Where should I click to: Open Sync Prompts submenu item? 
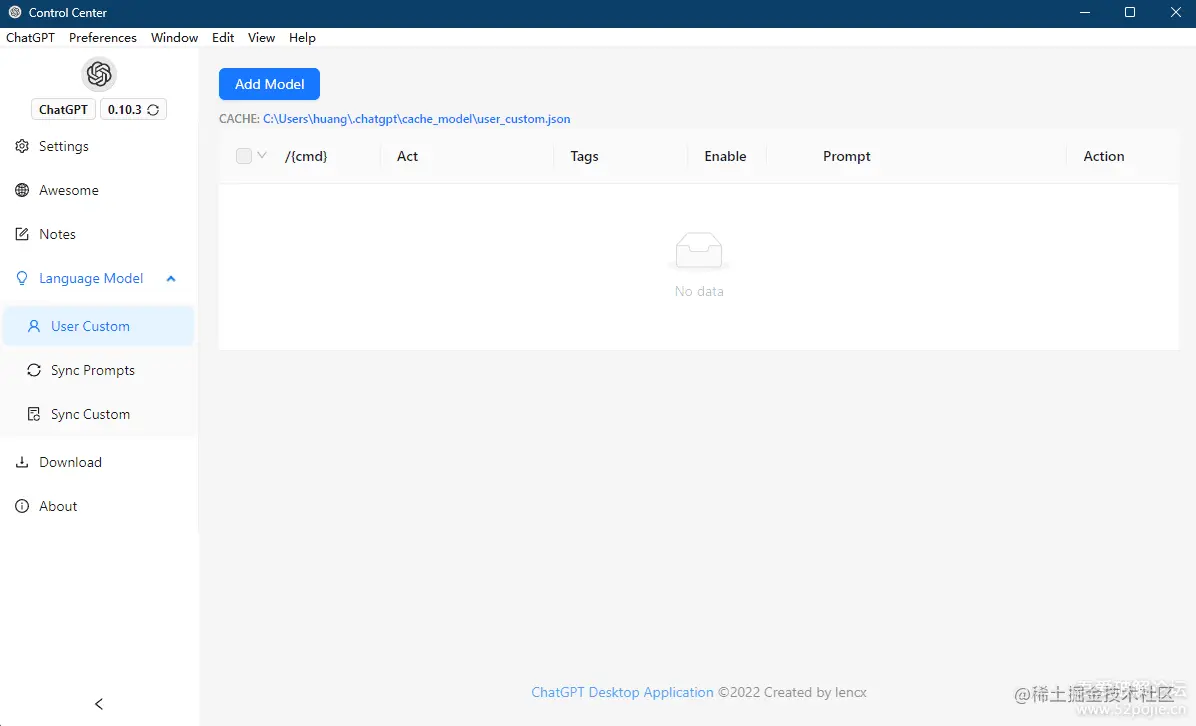(99, 371)
